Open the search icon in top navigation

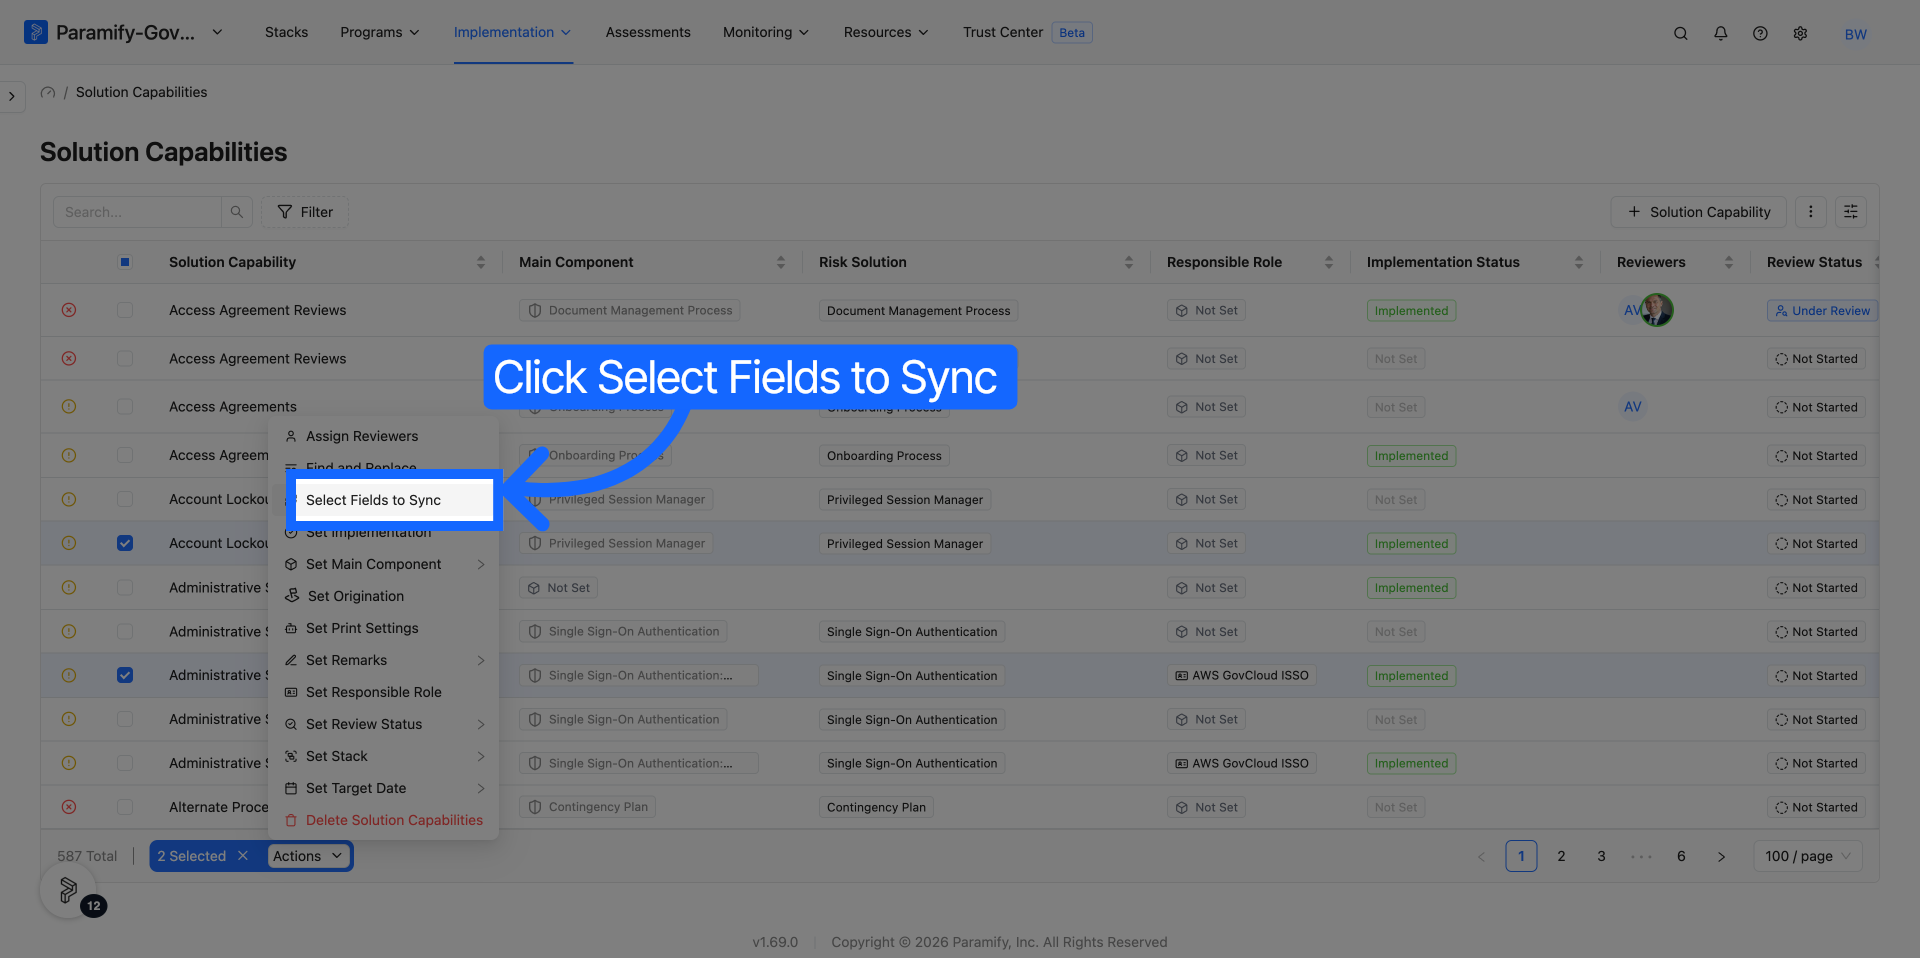tap(1681, 33)
